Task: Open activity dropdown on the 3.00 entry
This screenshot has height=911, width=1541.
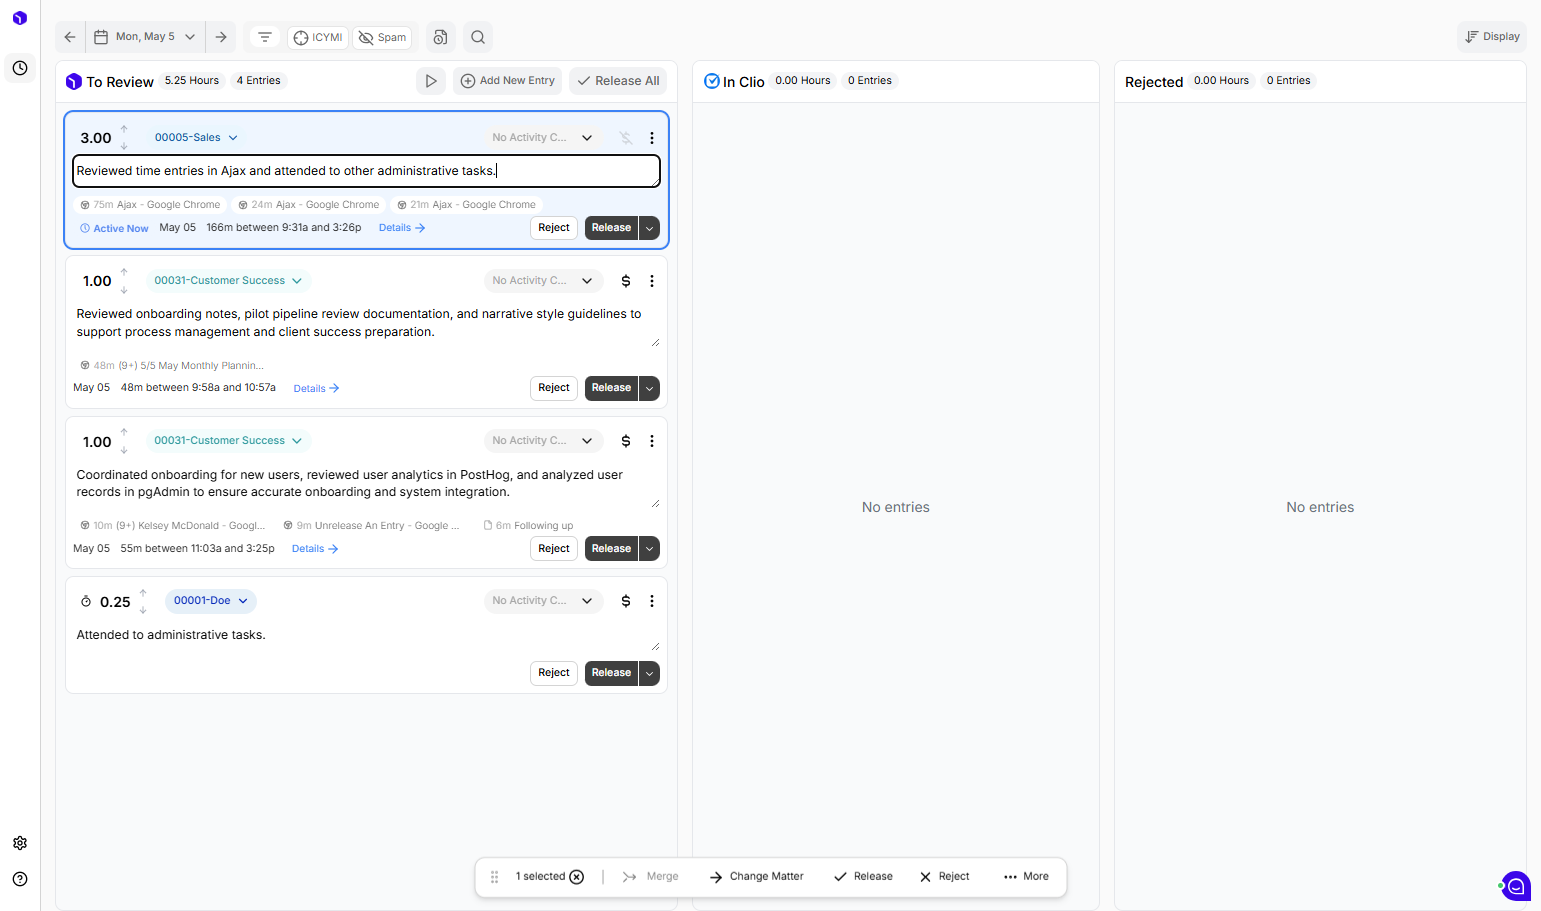Action: click(x=543, y=138)
